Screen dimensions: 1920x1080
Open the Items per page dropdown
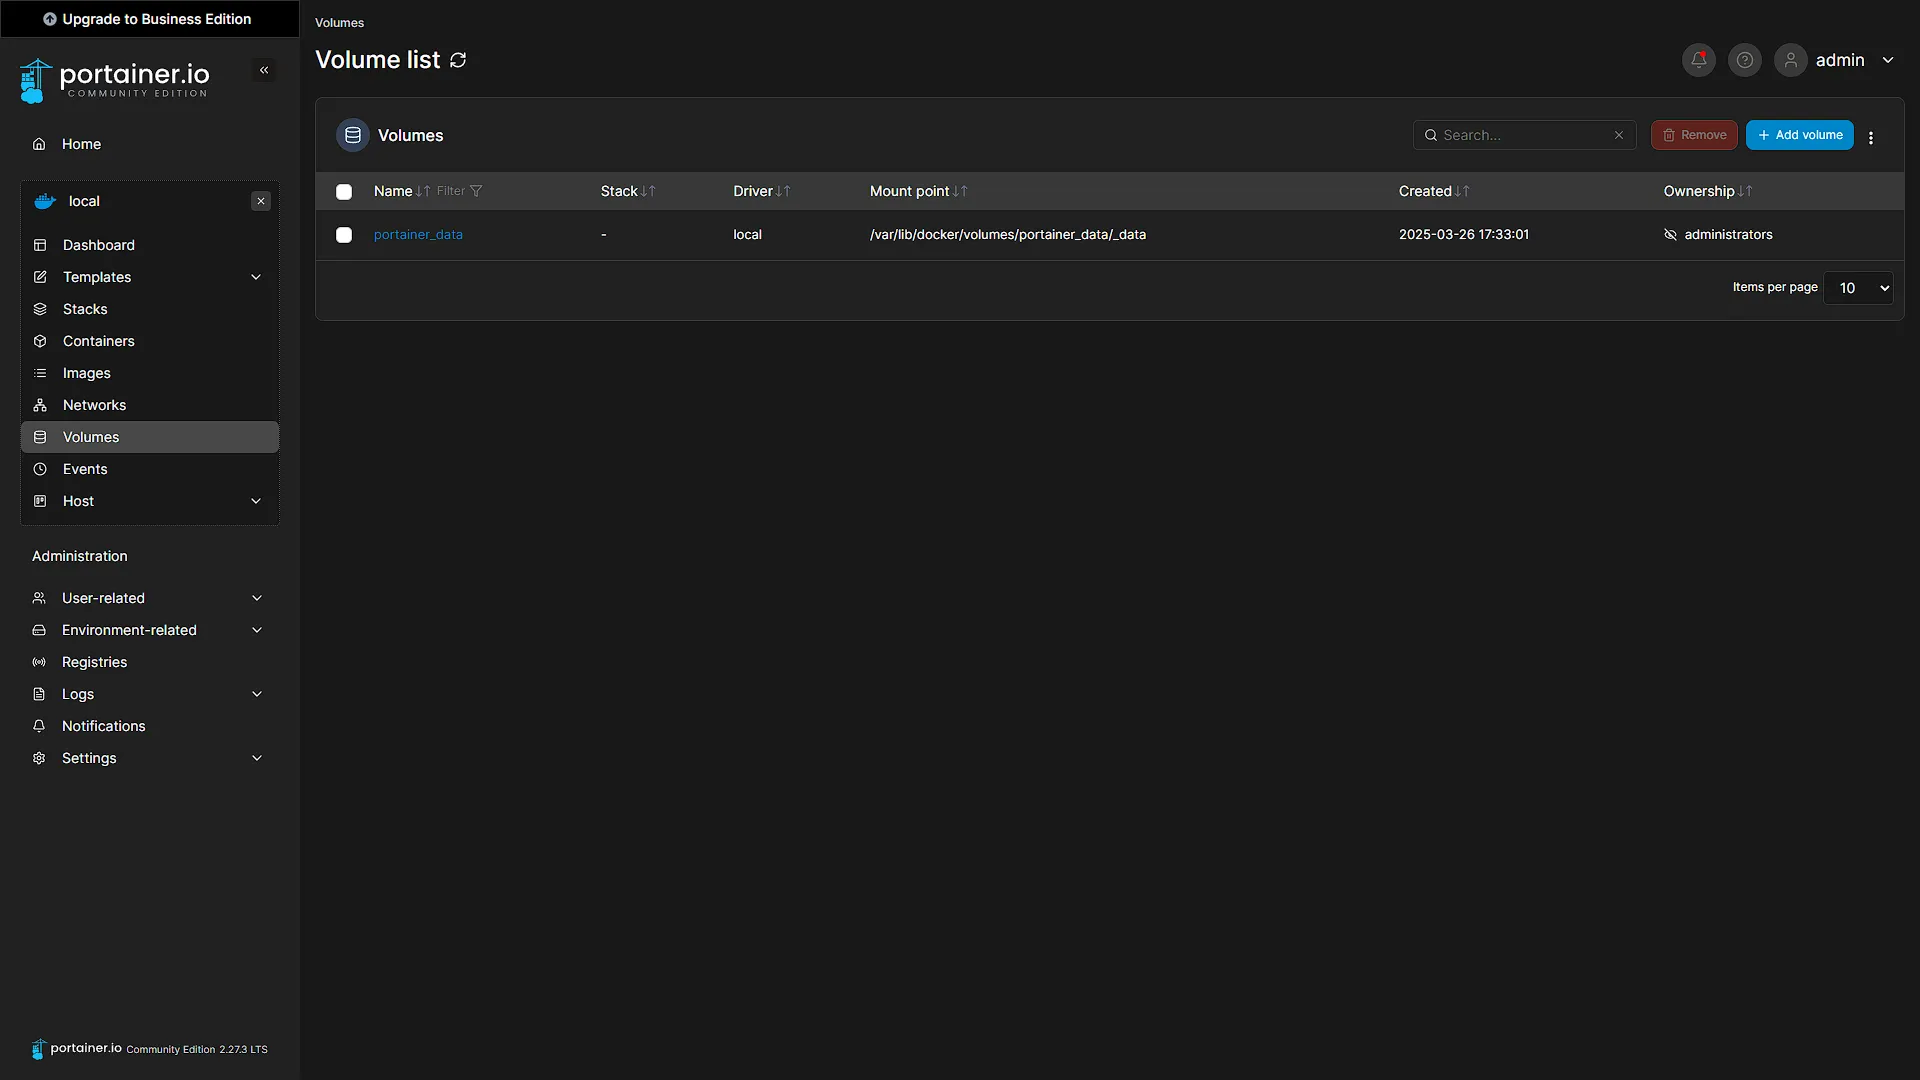tap(1858, 288)
